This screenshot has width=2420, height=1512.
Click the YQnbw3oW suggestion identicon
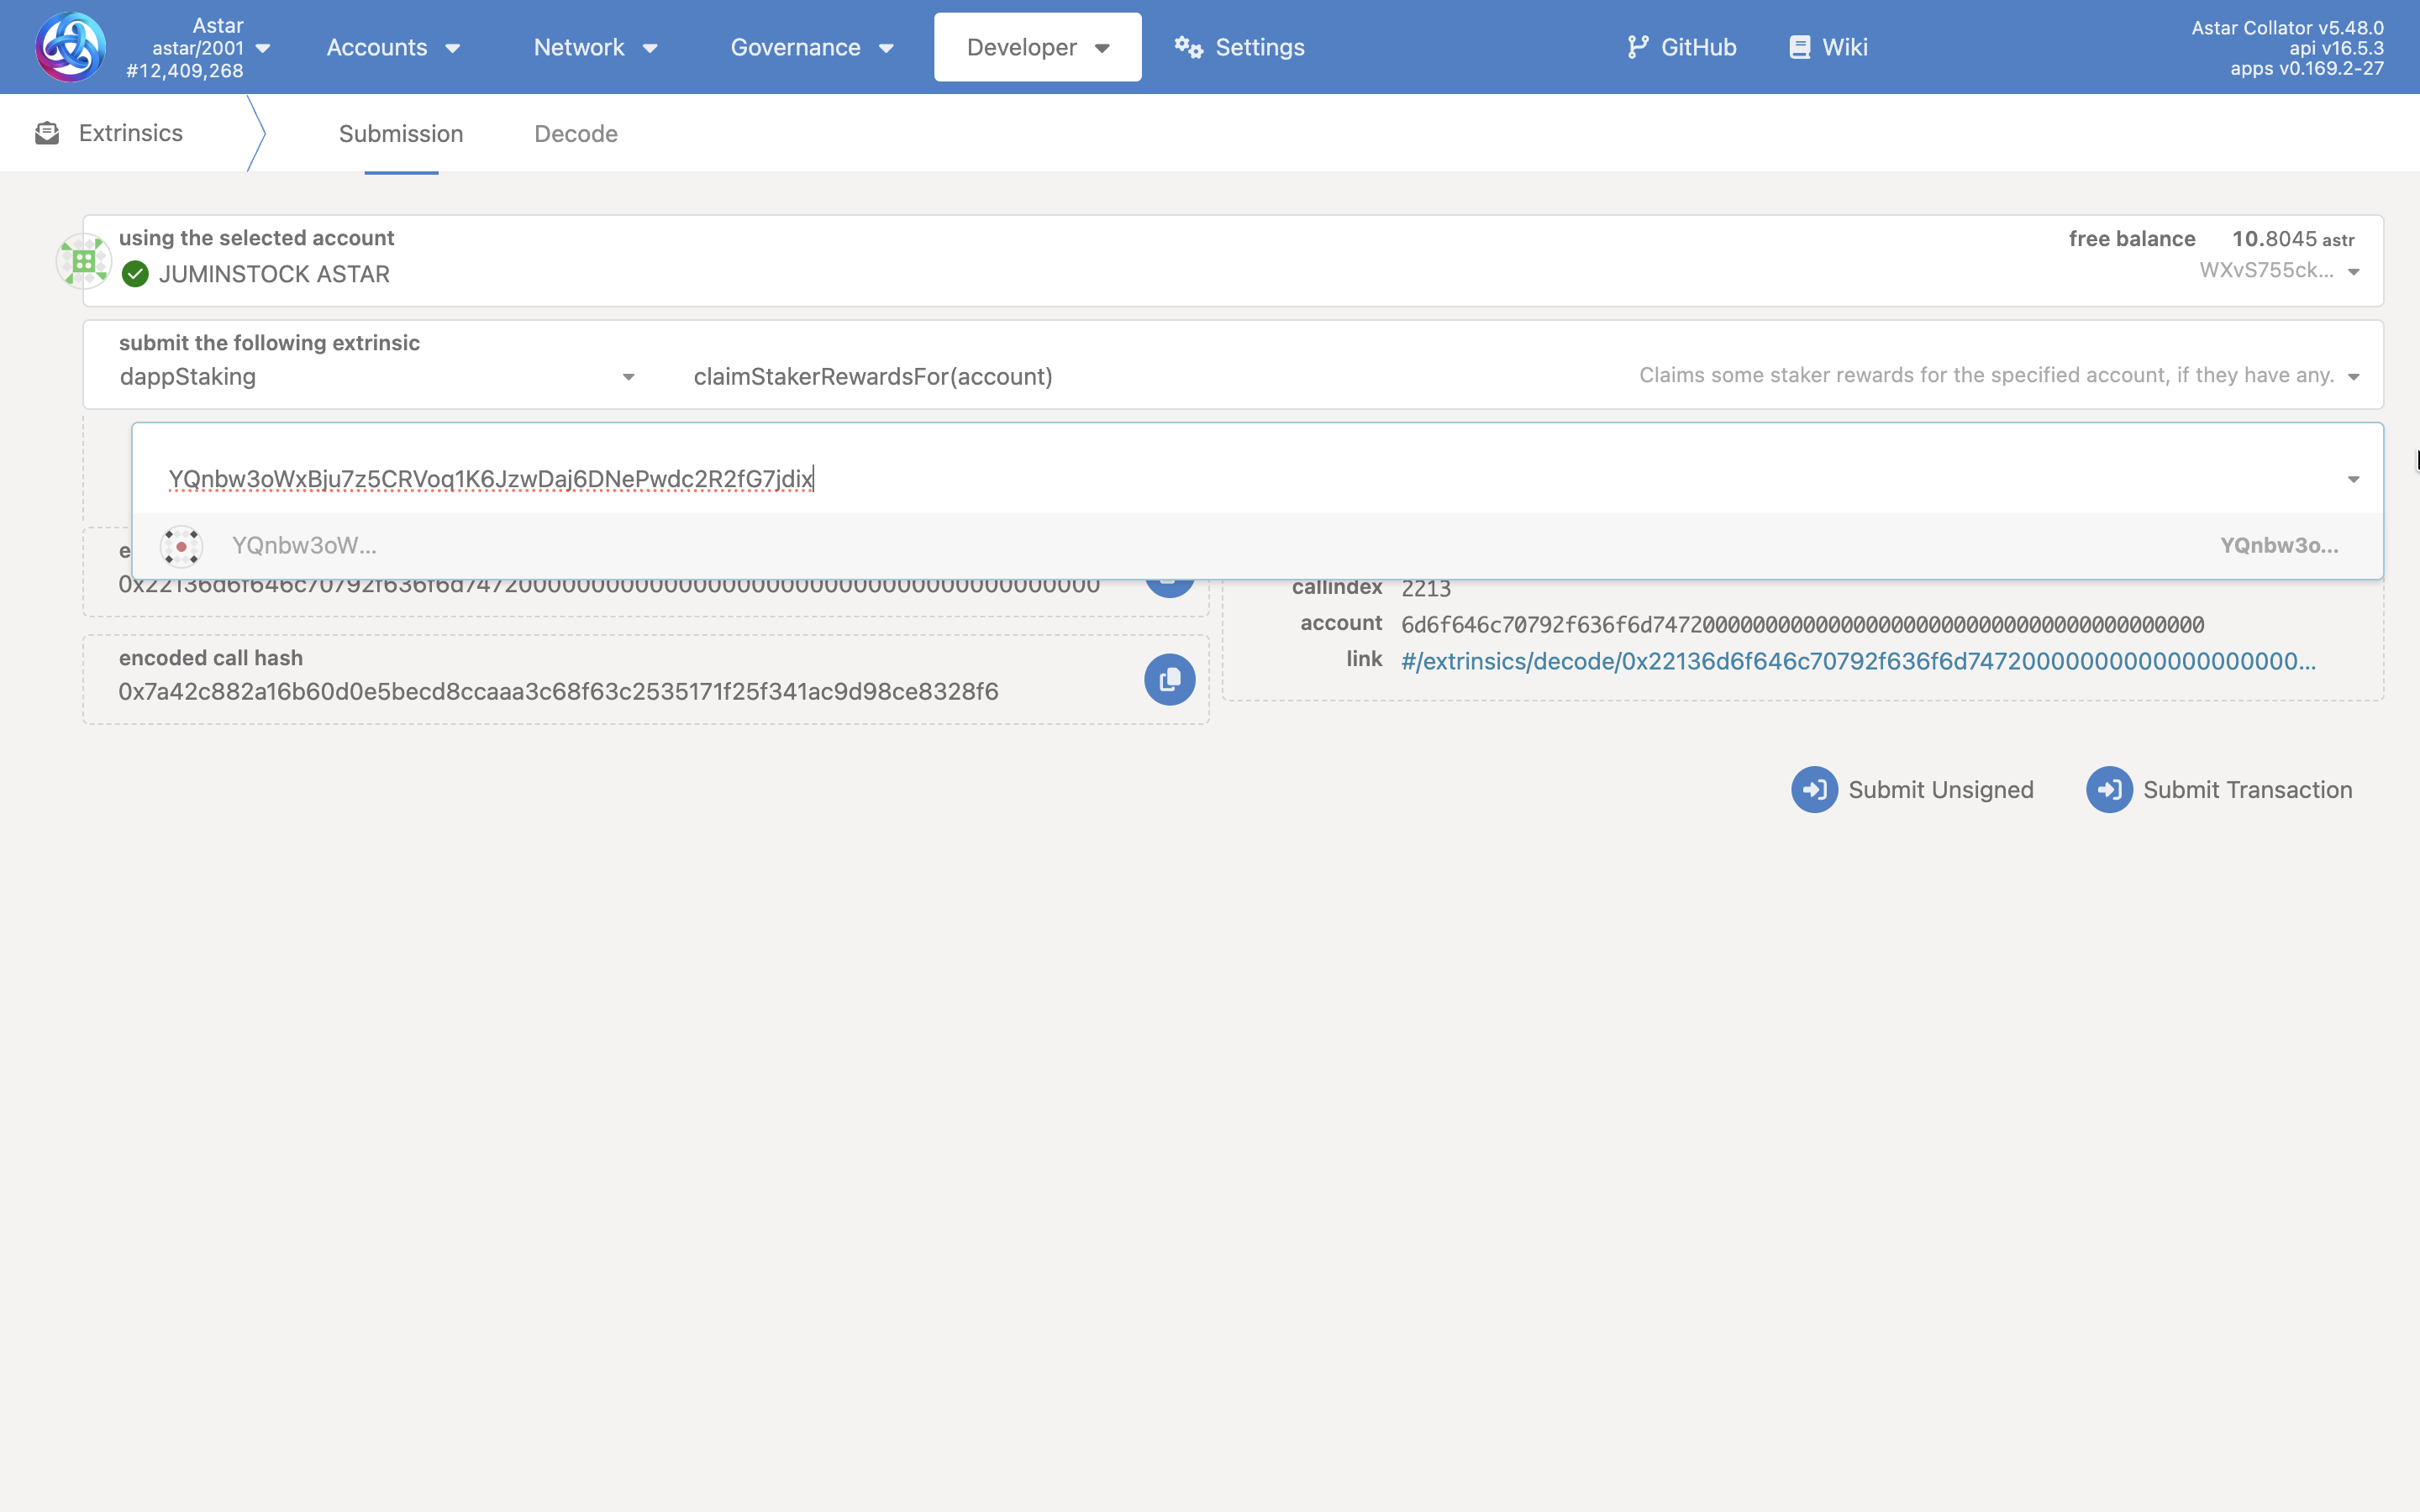181,546
